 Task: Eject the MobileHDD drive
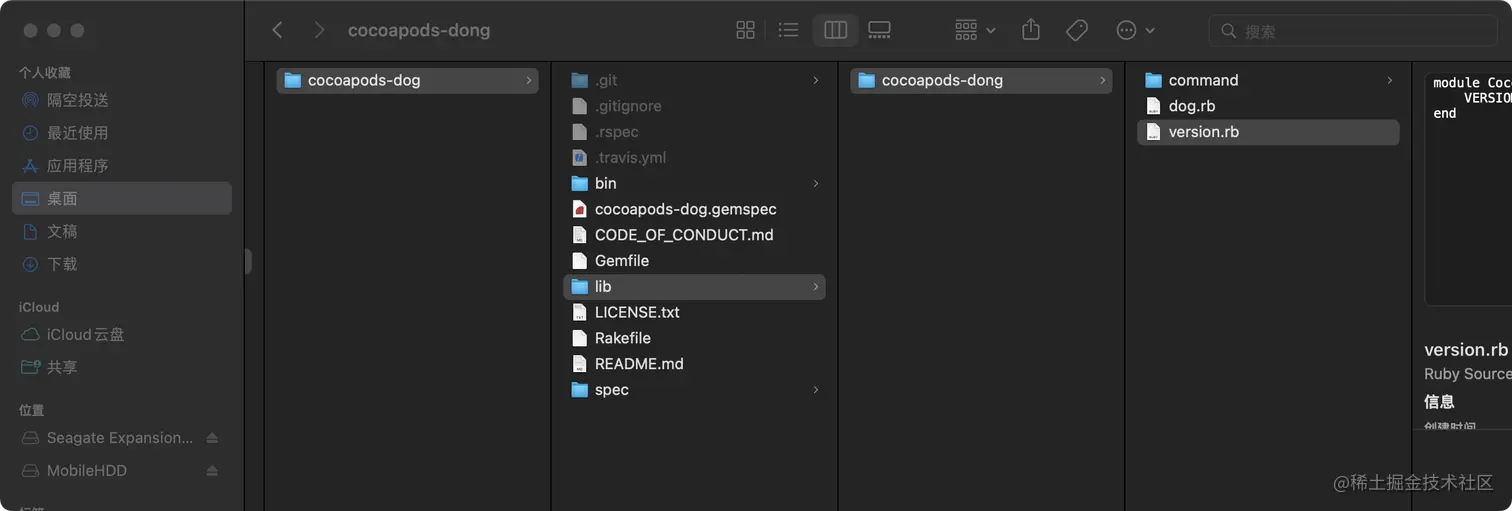pos(212,471)
